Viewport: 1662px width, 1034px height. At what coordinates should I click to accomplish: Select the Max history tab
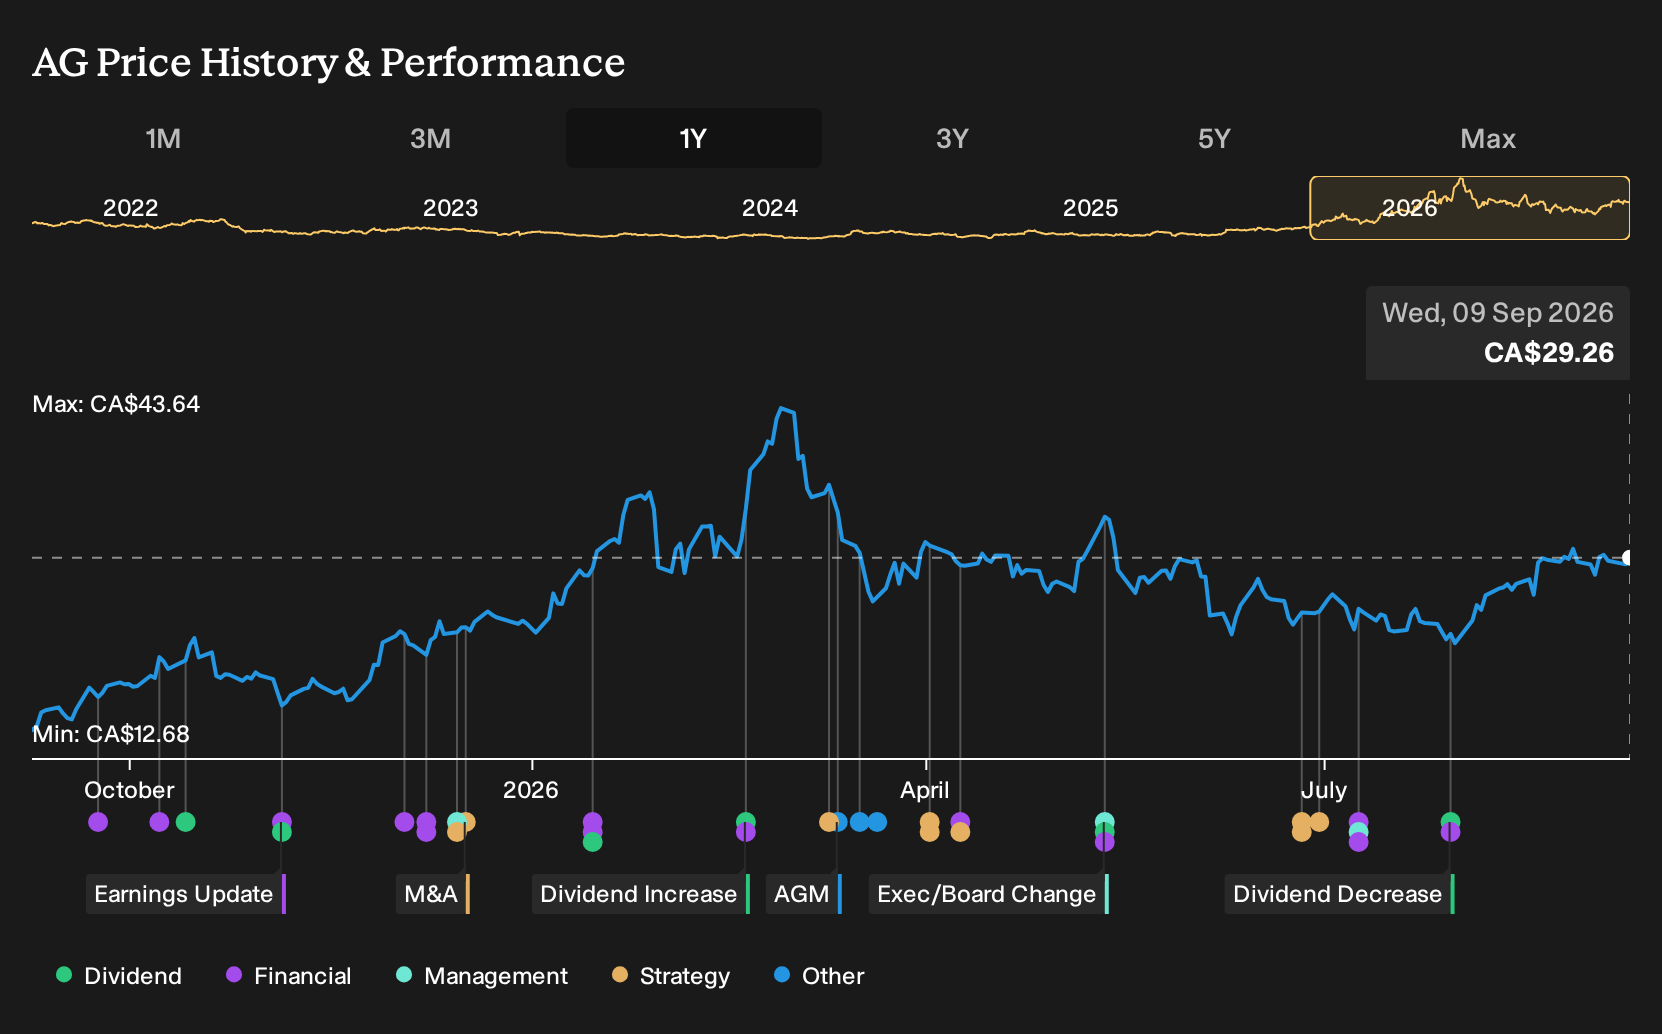pos(1488,138)
